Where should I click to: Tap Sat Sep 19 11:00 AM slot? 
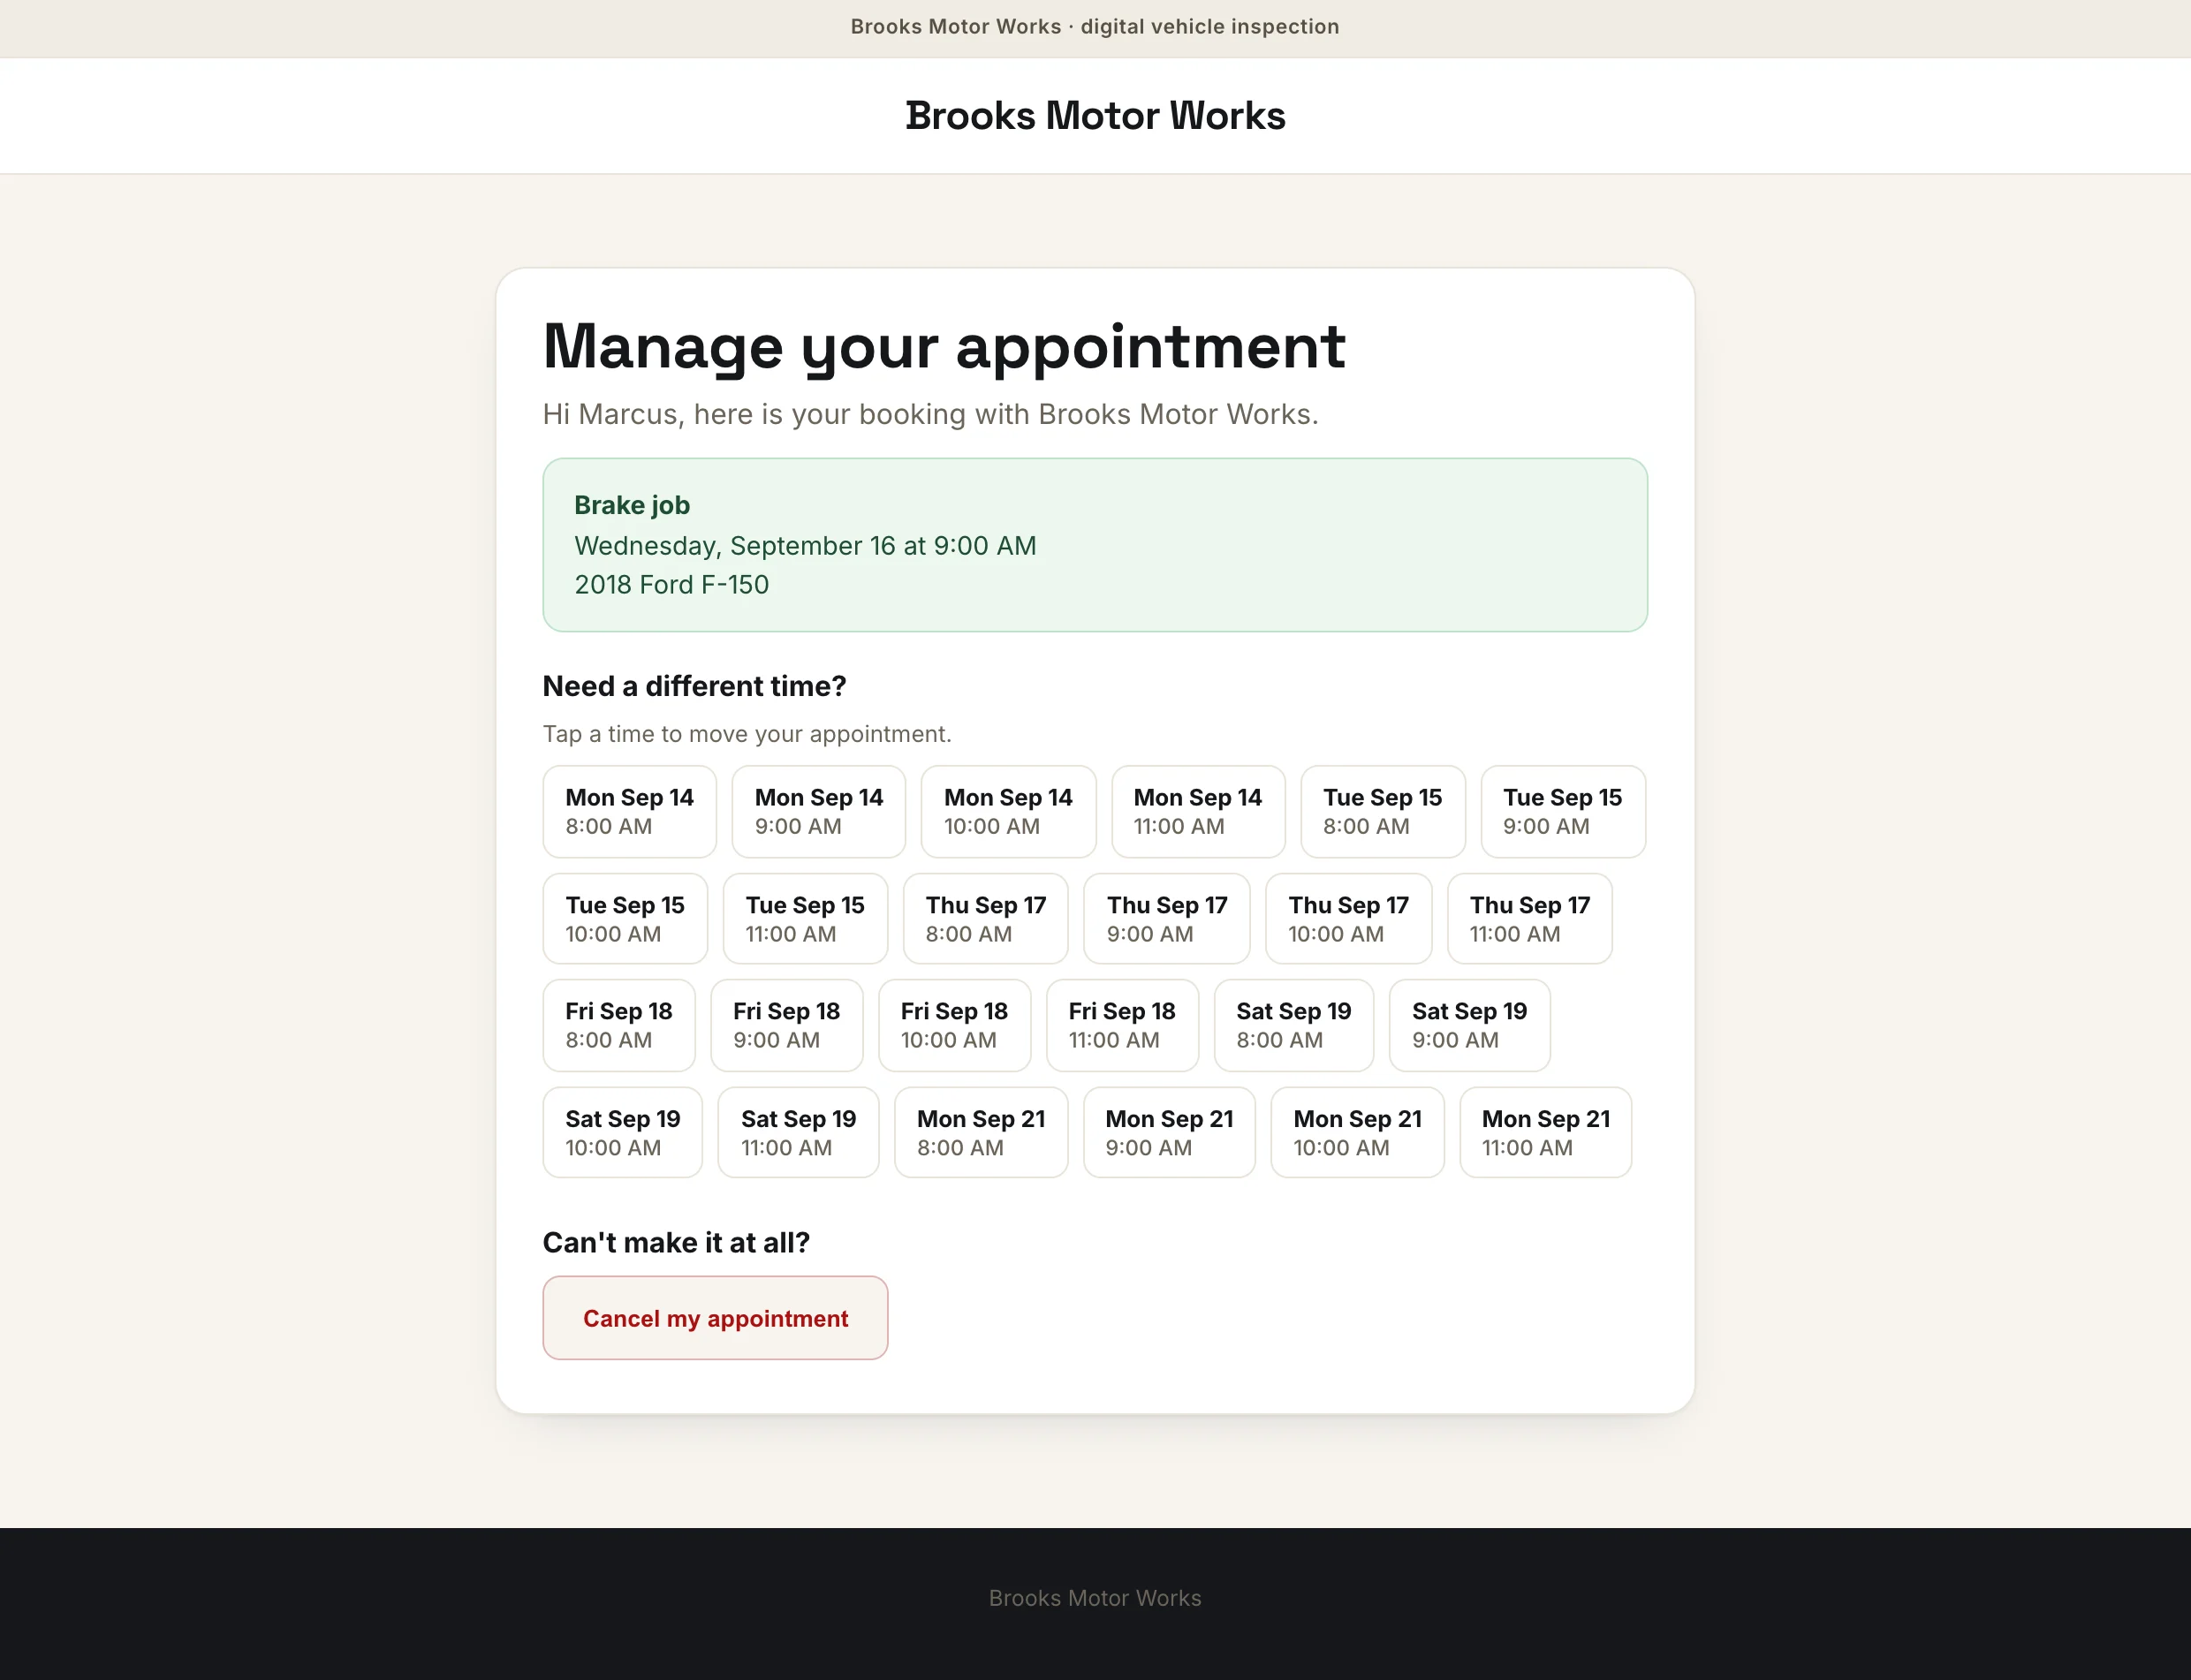point(798,1132)
